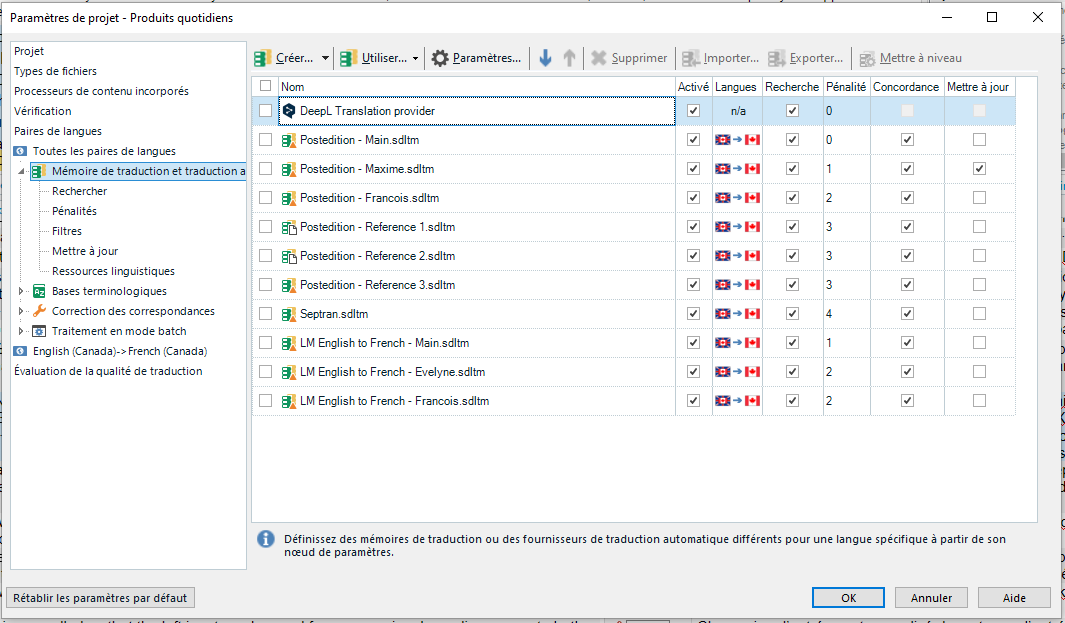The width and height of the screenshot is (1065, 623).
Task: Open the Utiliser dropdown arrow
Action: click(415, 58)
